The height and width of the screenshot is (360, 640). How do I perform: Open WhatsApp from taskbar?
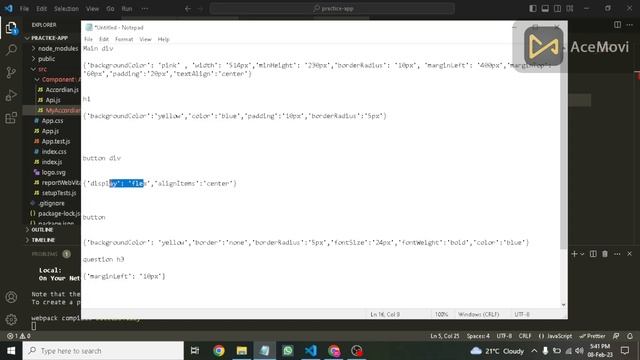[288, 351]
